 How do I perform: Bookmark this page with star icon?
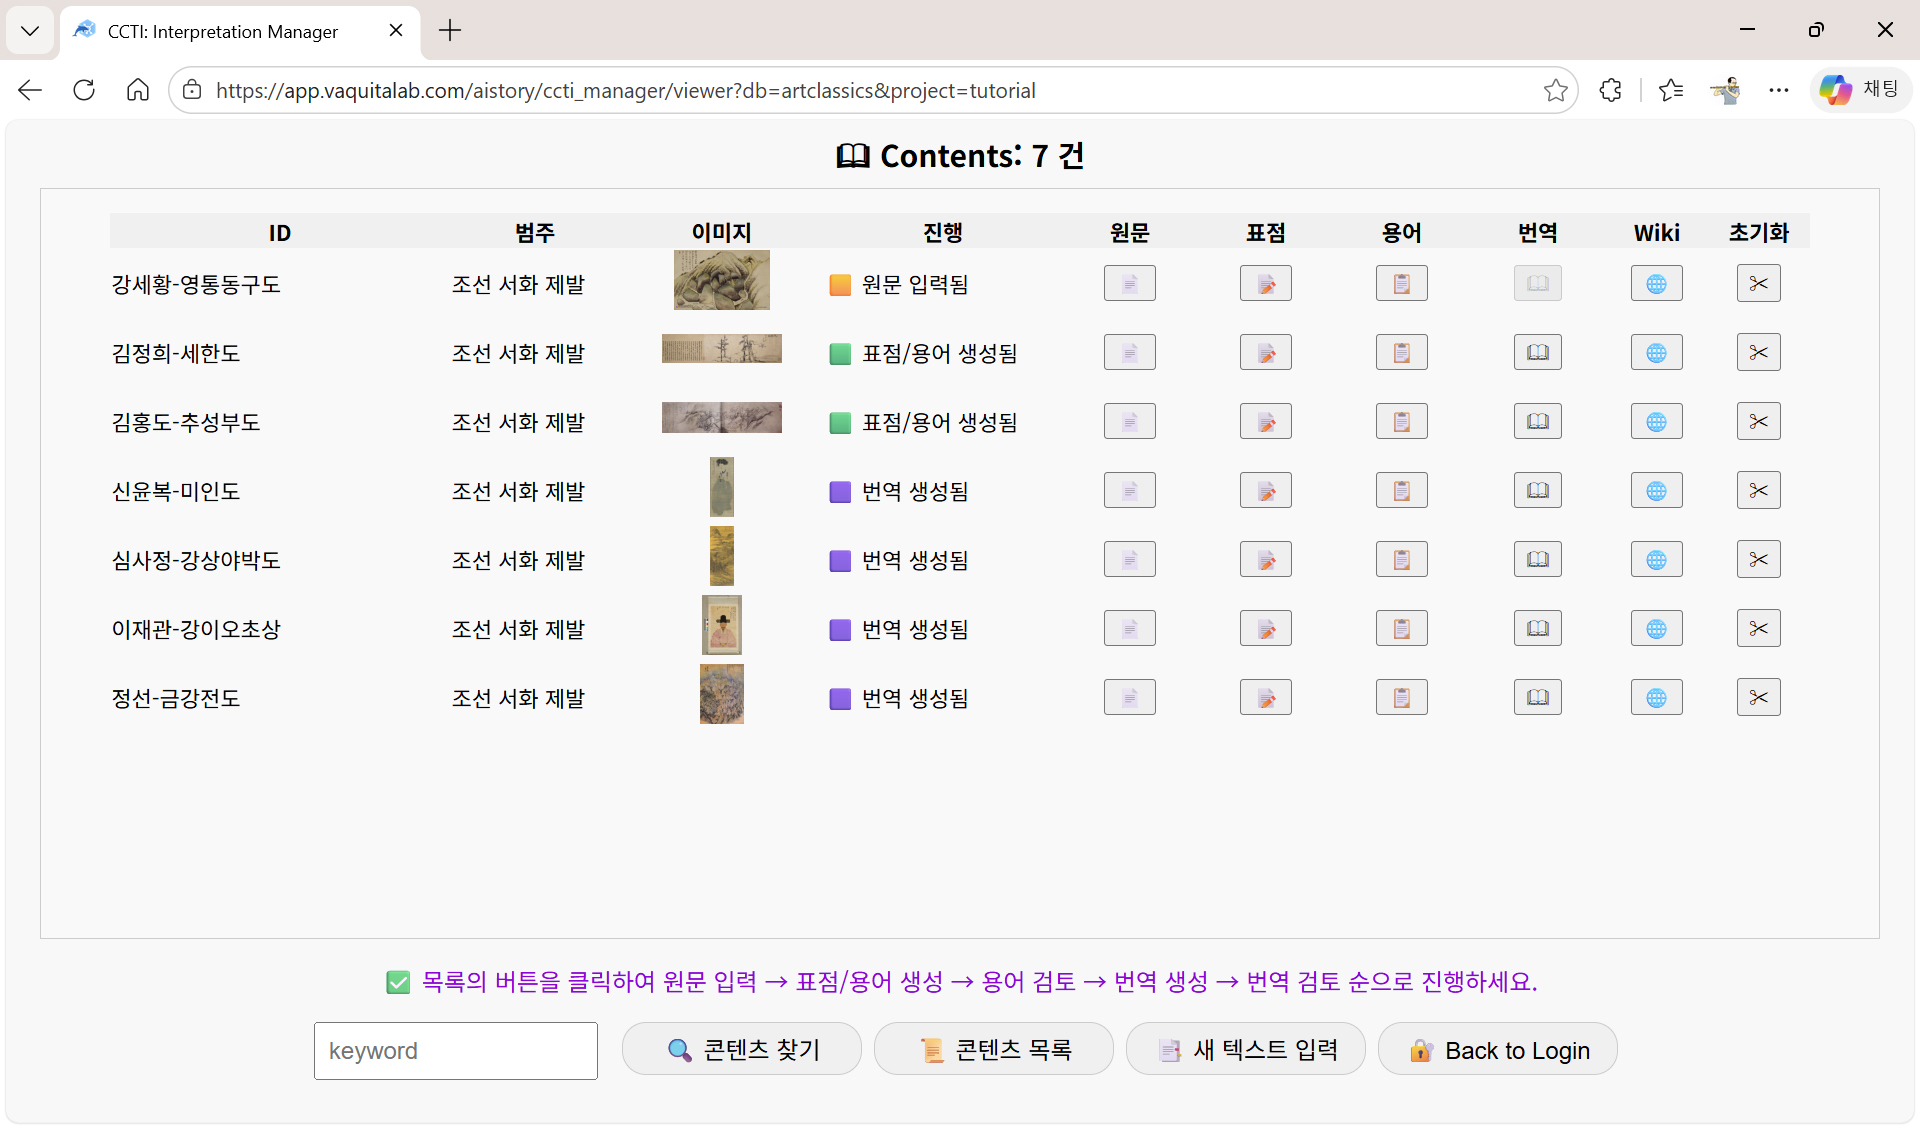[1555, 90]
